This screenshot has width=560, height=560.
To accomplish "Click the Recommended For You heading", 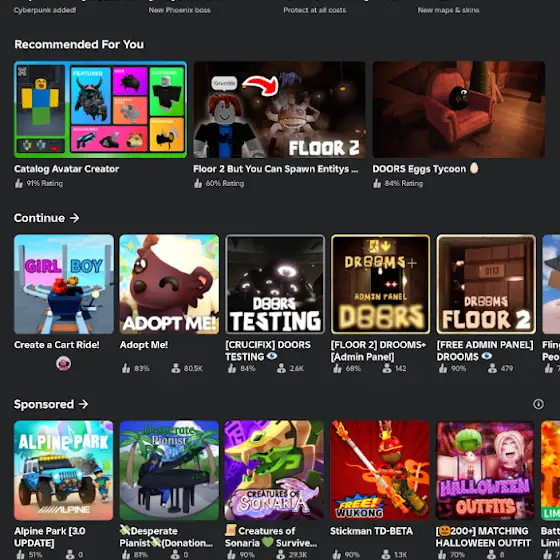I will pyautogui.click(x=79, y=44).
